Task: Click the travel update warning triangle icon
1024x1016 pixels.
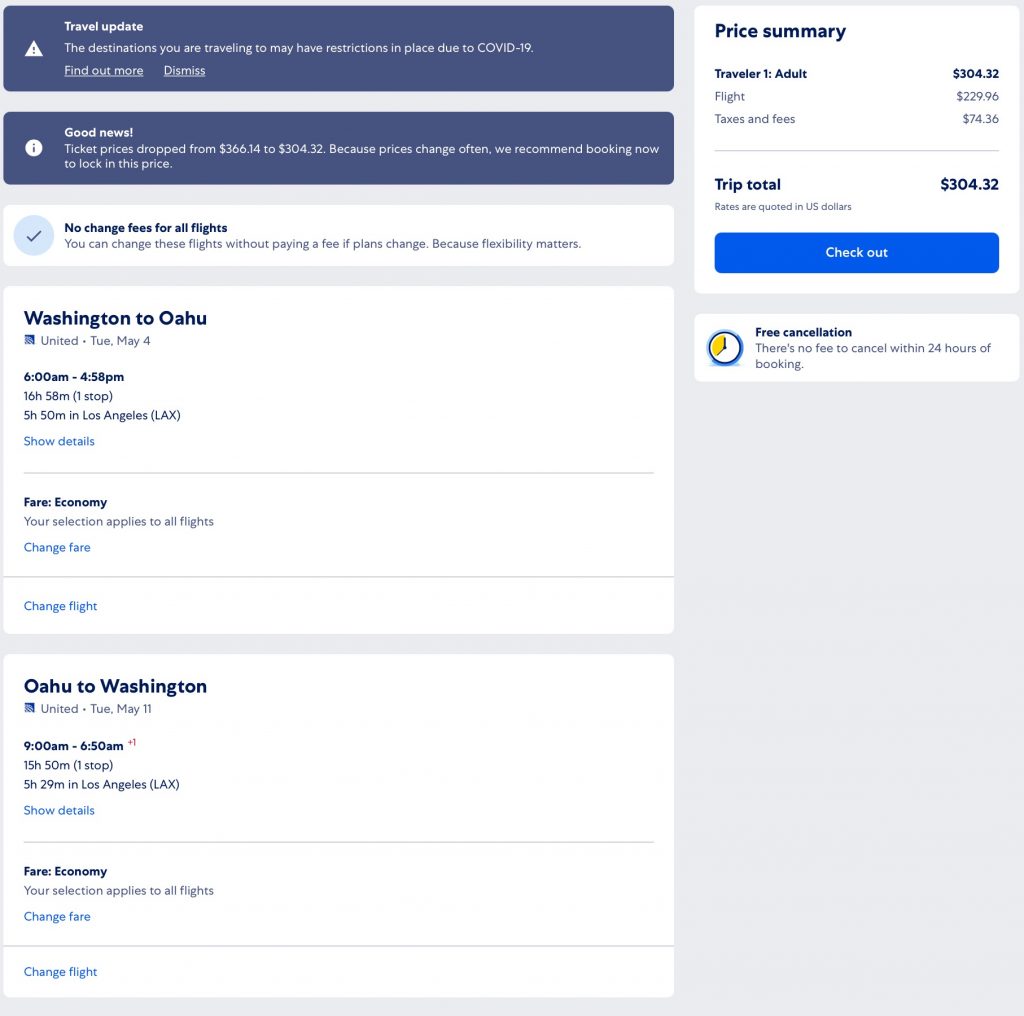Action: (34, 48)
